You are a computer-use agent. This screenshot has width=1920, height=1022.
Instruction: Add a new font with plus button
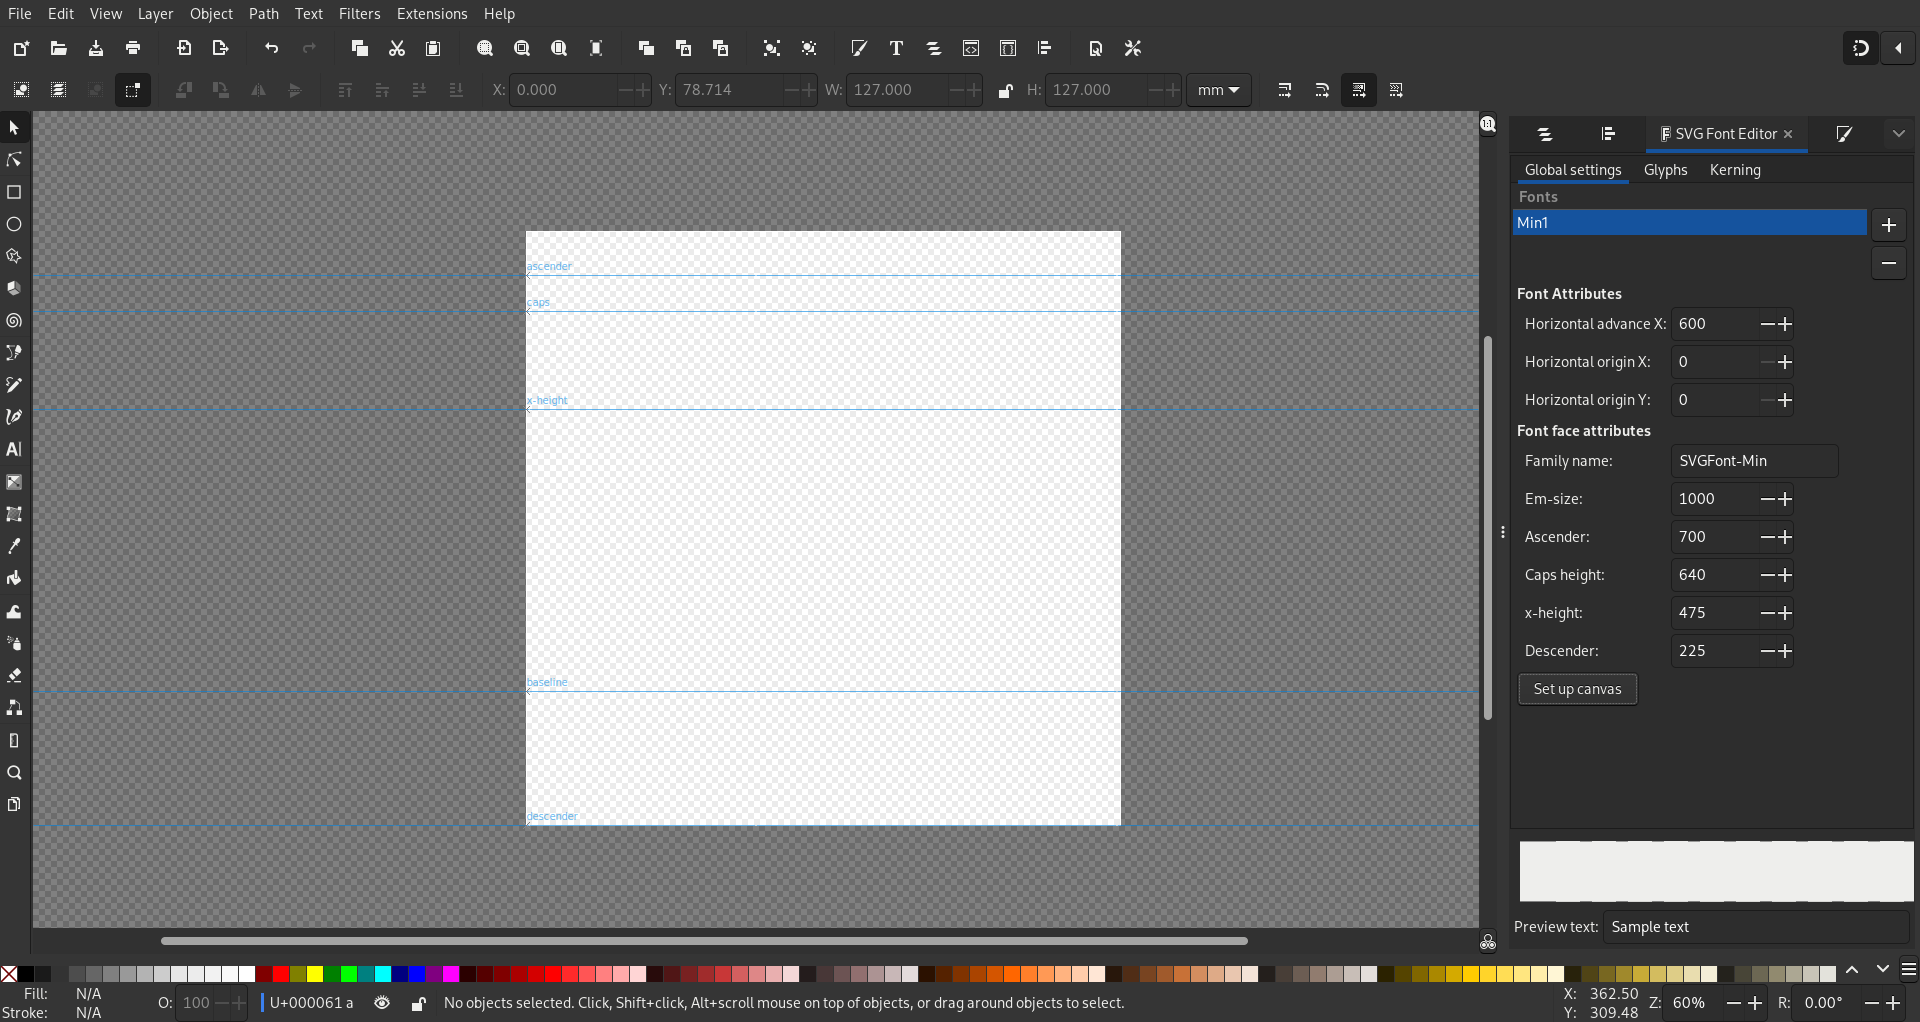click(1888, 225)
